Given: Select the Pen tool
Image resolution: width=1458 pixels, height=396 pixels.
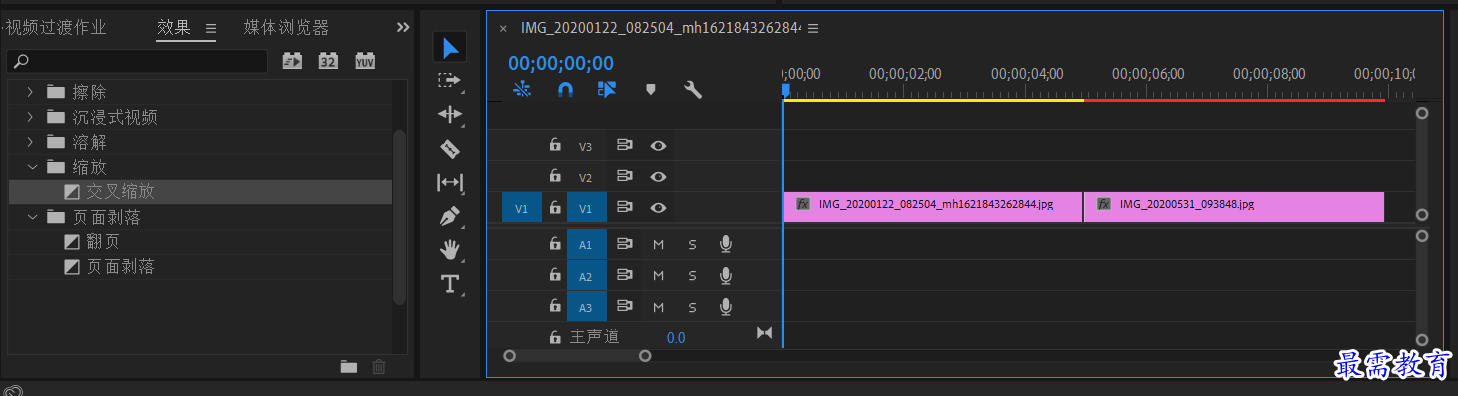Looking at the screenshot, I should [450, 216].
